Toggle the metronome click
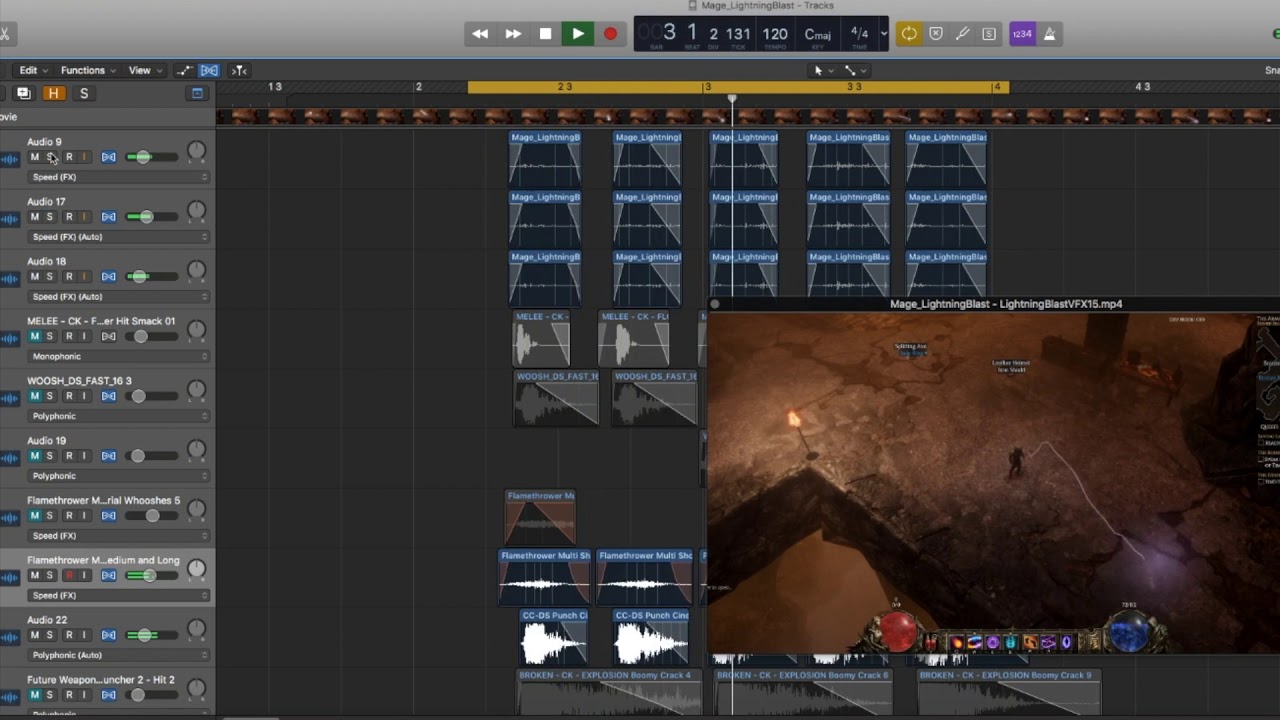Image resolution: width=1280 pixels, height=720 pixels. pos(1049,34)
